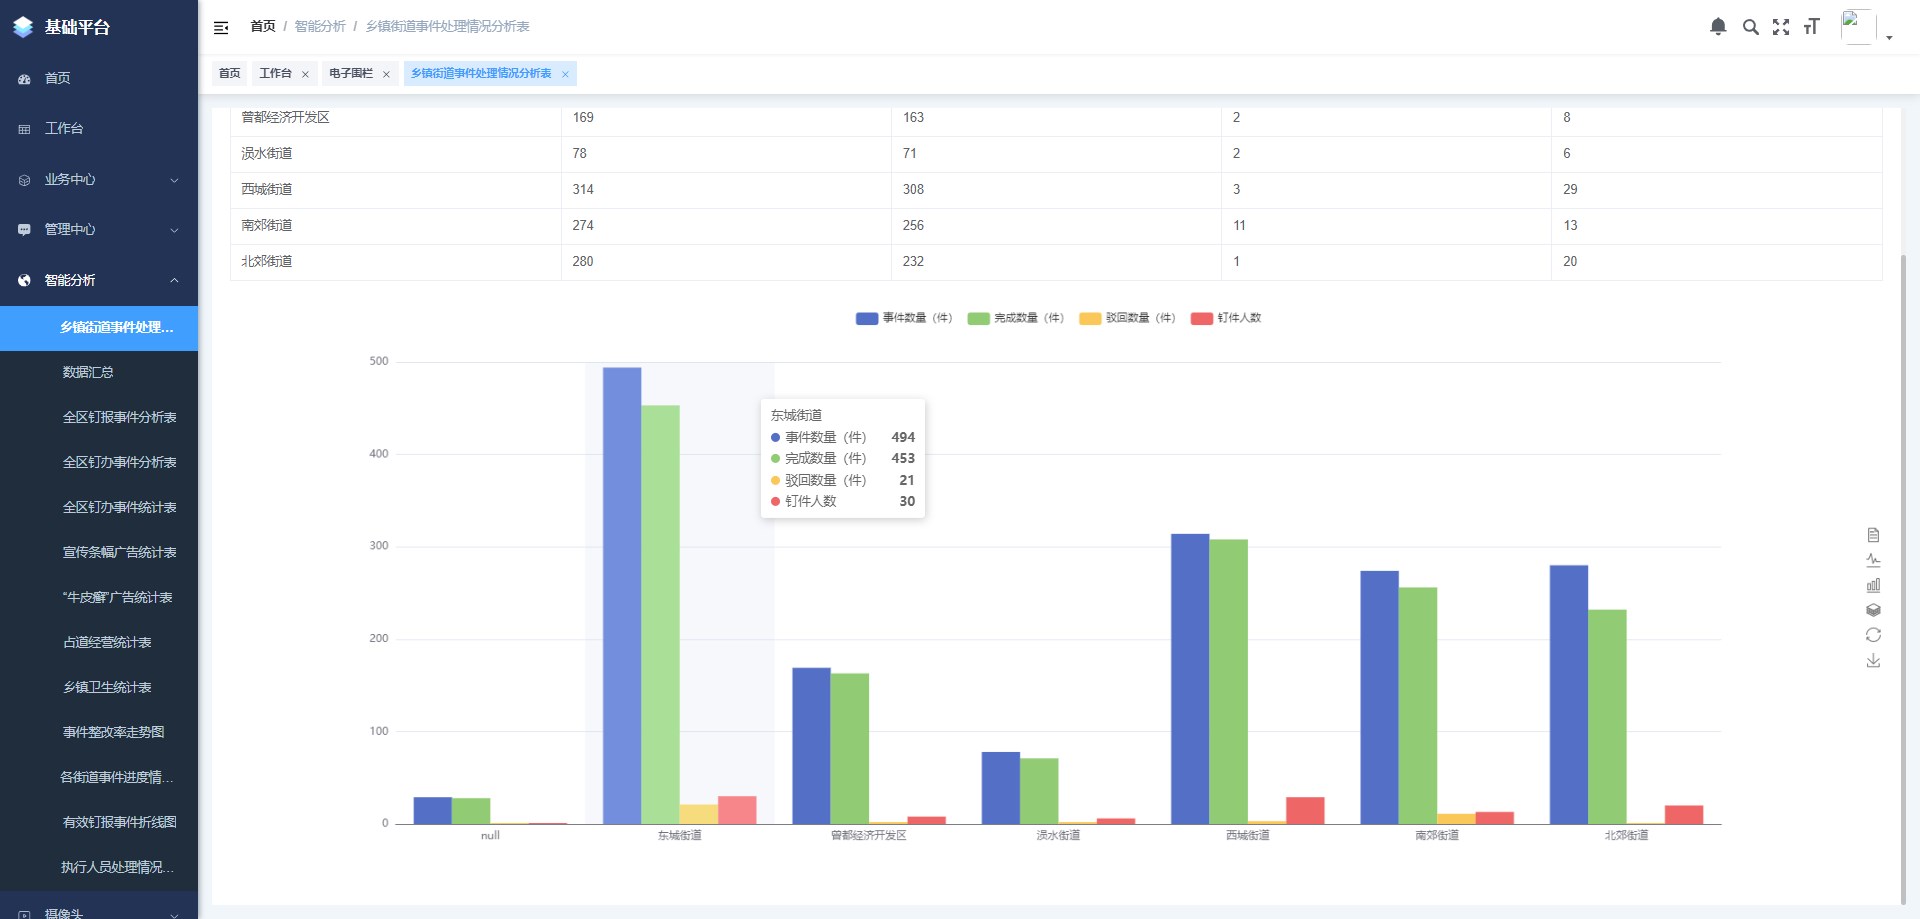The width and height of the screenshot is (1920, 919).
Task: Open 有效钉报事件折线图 menu item
Action: [99, 822]
